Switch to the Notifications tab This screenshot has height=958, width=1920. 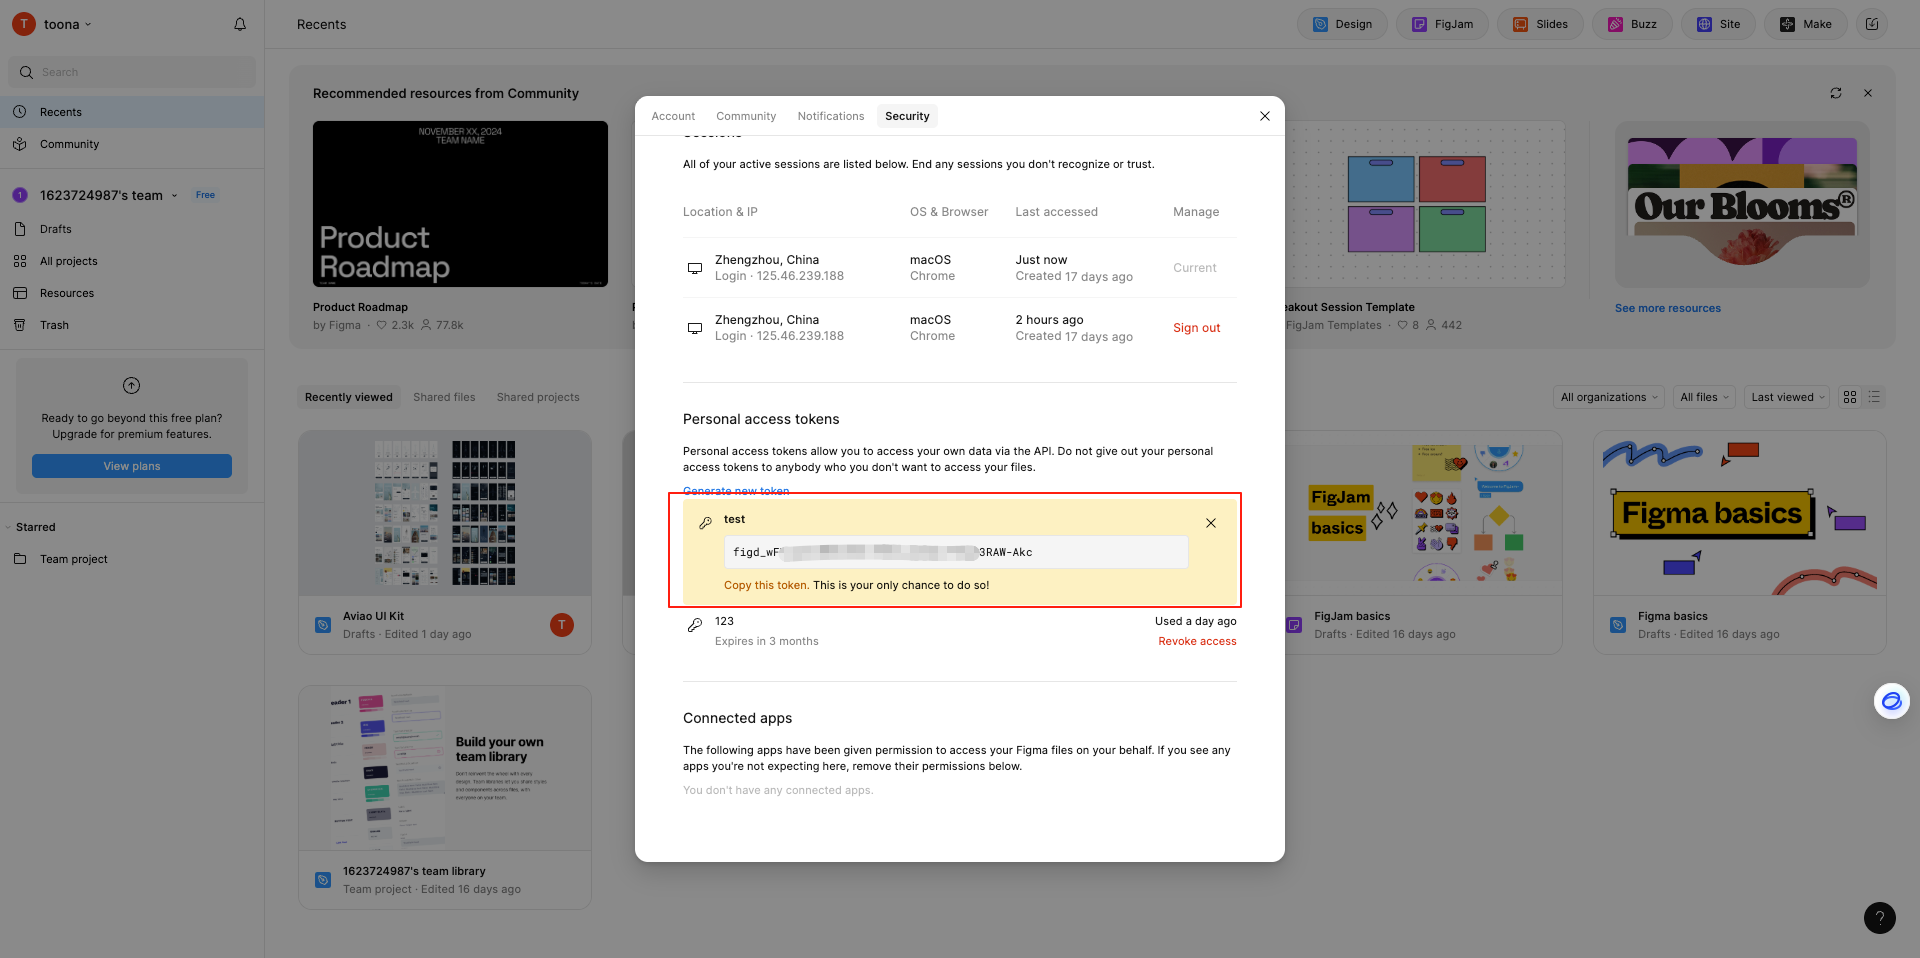(830, 116)
